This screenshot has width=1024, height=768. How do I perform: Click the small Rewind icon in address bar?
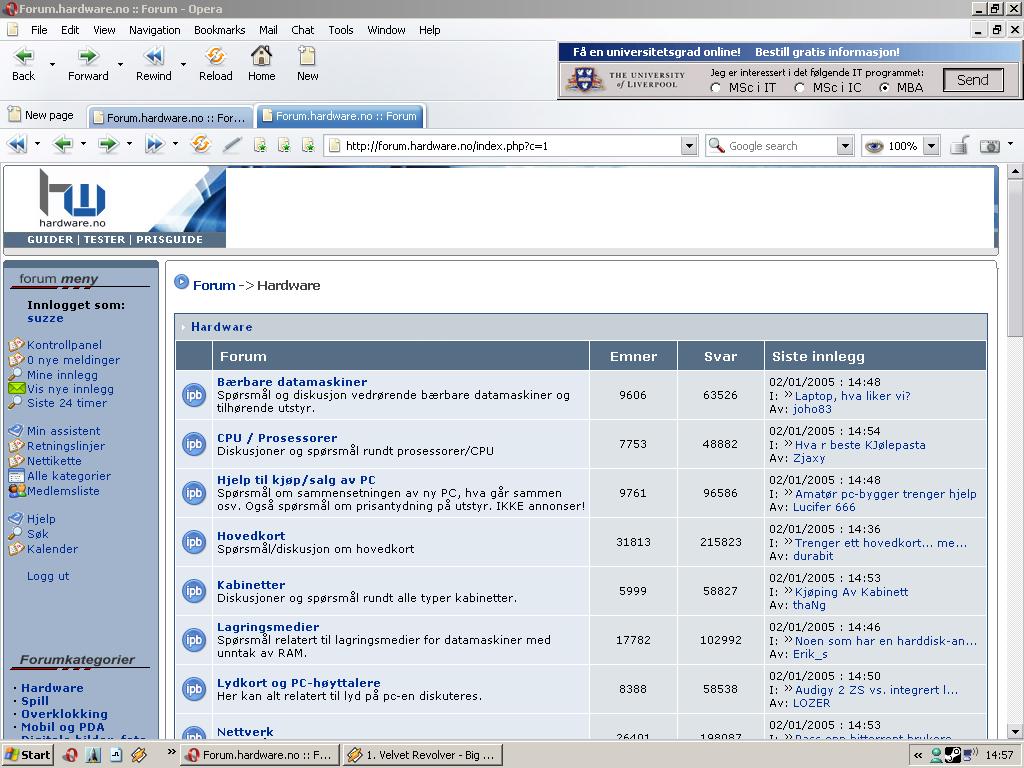[18, 144]
